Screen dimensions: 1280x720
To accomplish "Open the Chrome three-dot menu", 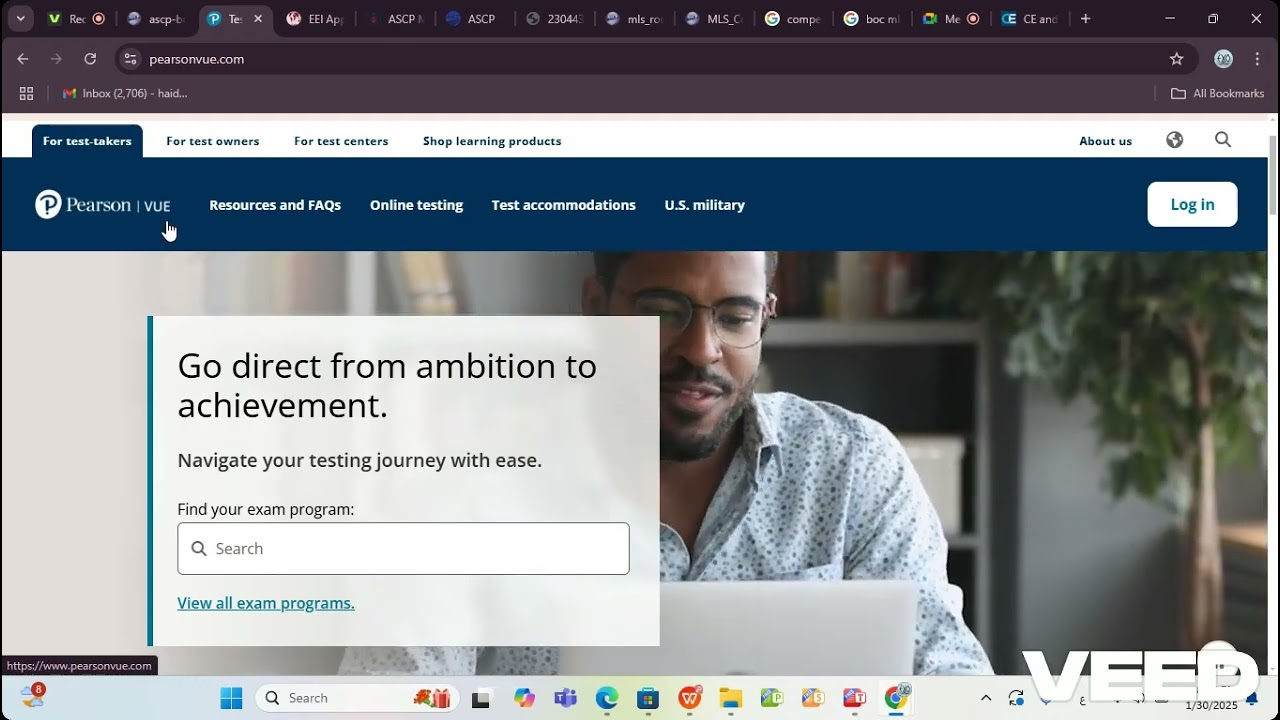I will click(x=1258, y=59).
